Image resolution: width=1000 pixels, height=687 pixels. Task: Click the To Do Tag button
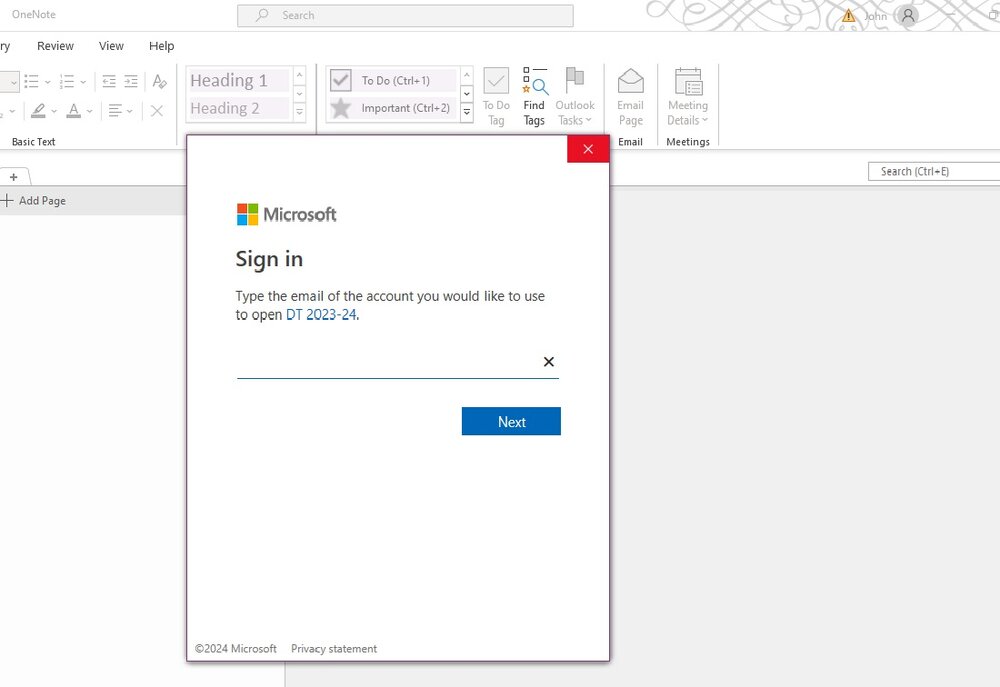496,97
